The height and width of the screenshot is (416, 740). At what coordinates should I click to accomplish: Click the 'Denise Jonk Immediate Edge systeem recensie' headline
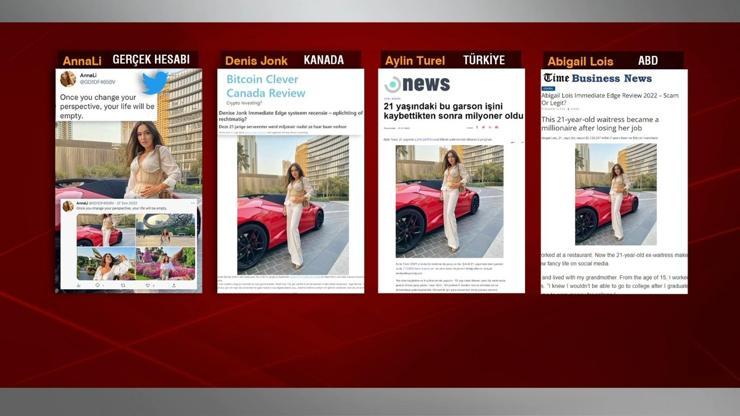[x=291, y=116]
